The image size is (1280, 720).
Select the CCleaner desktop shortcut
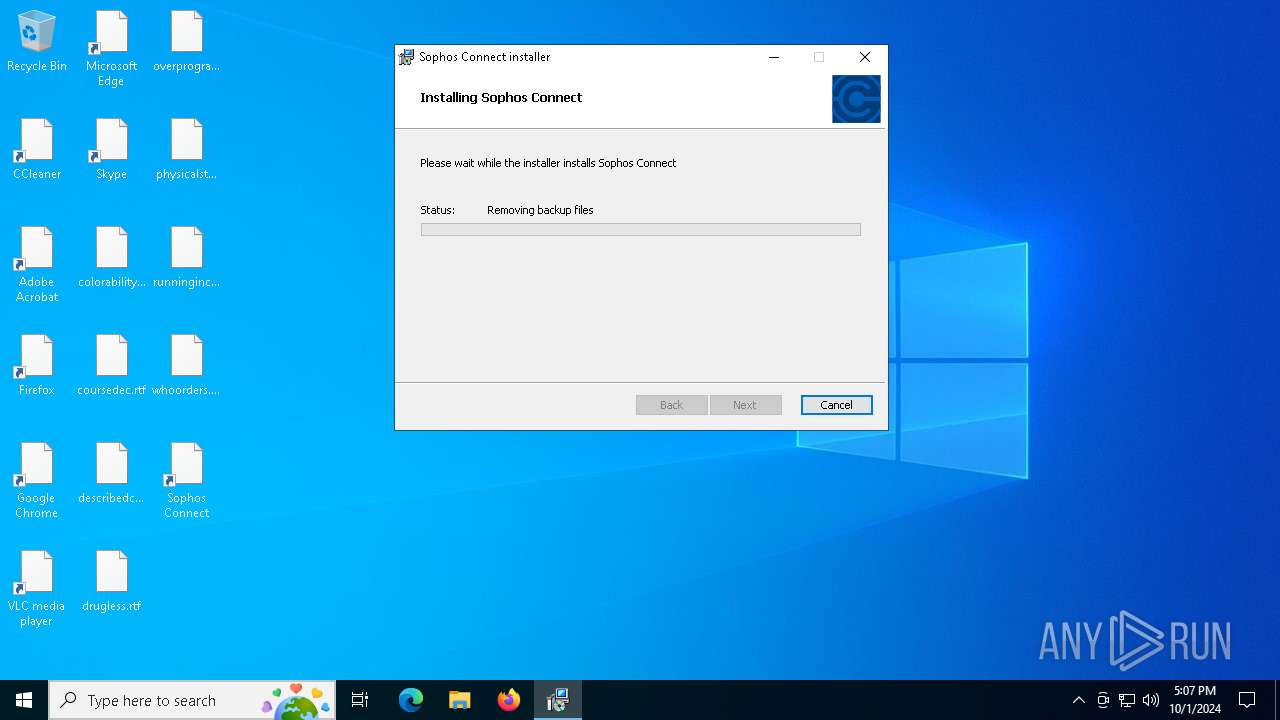(37, 150)
